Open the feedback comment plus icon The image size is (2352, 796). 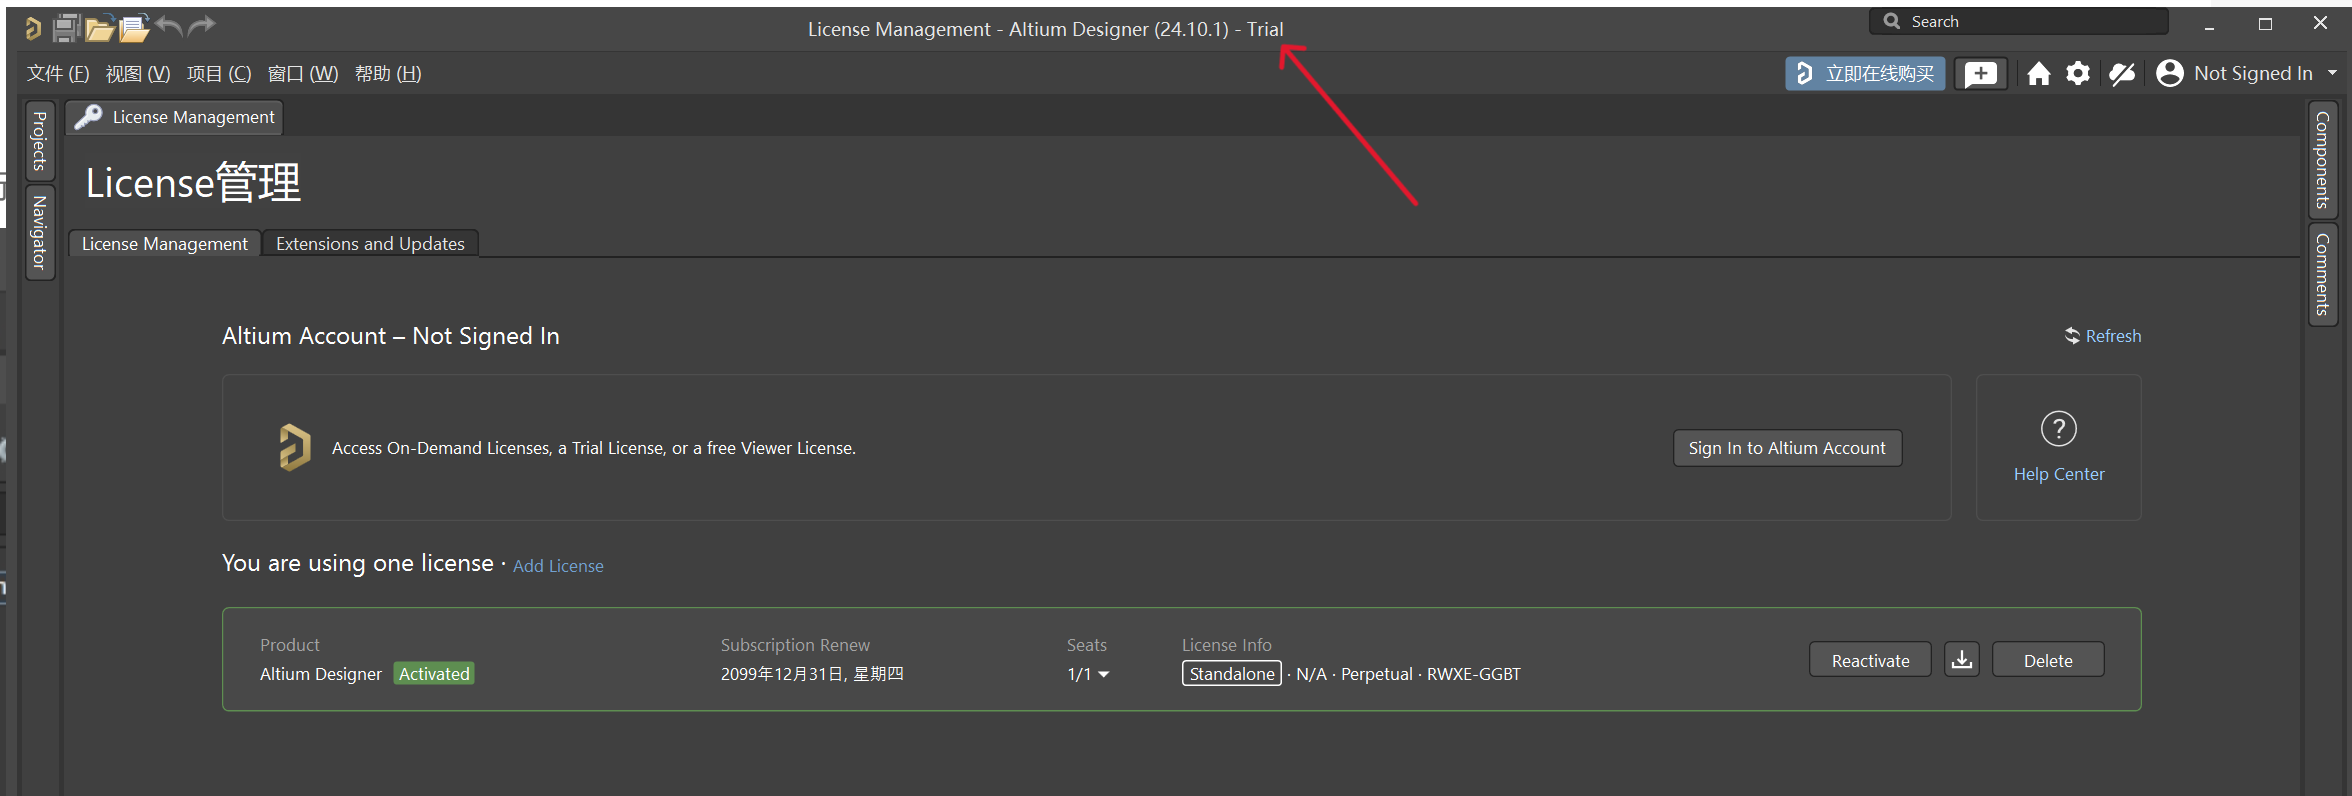click(1980, 74)
